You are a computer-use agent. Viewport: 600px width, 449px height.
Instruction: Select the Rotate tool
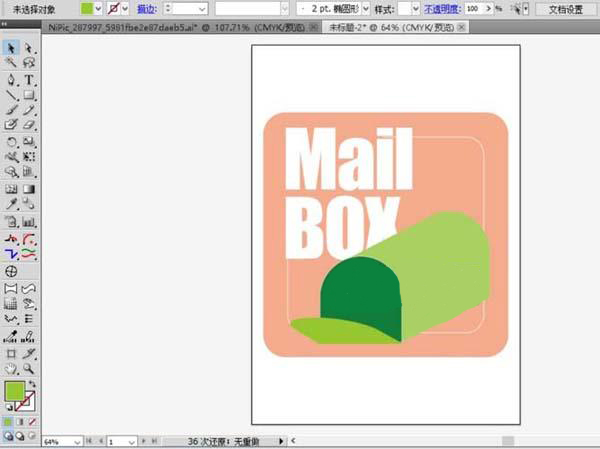11,142
